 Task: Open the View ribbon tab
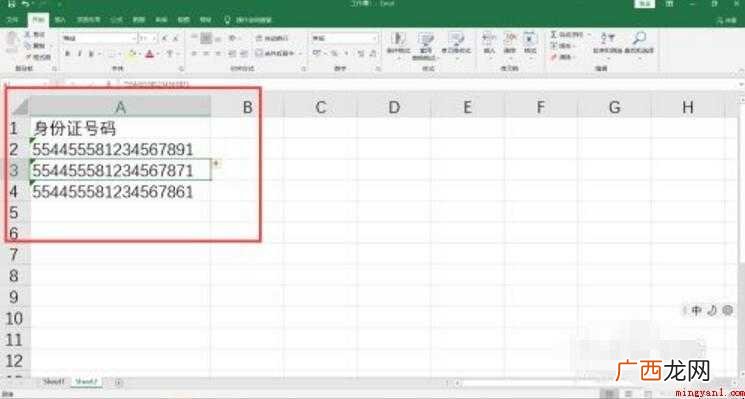click(184, 20)
